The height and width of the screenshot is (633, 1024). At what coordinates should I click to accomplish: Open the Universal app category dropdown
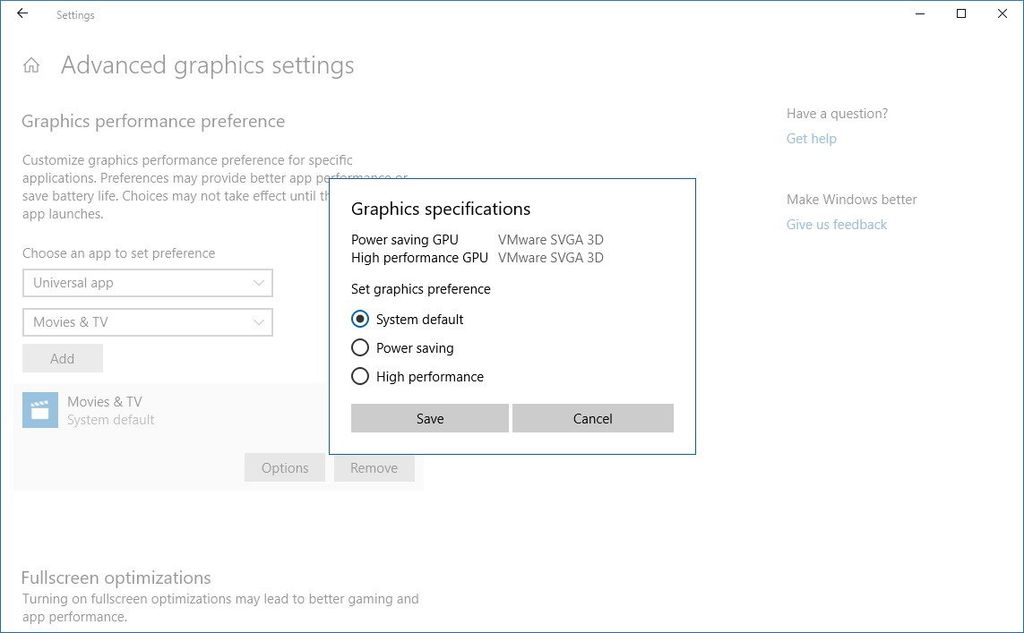[x=146, y=283]
